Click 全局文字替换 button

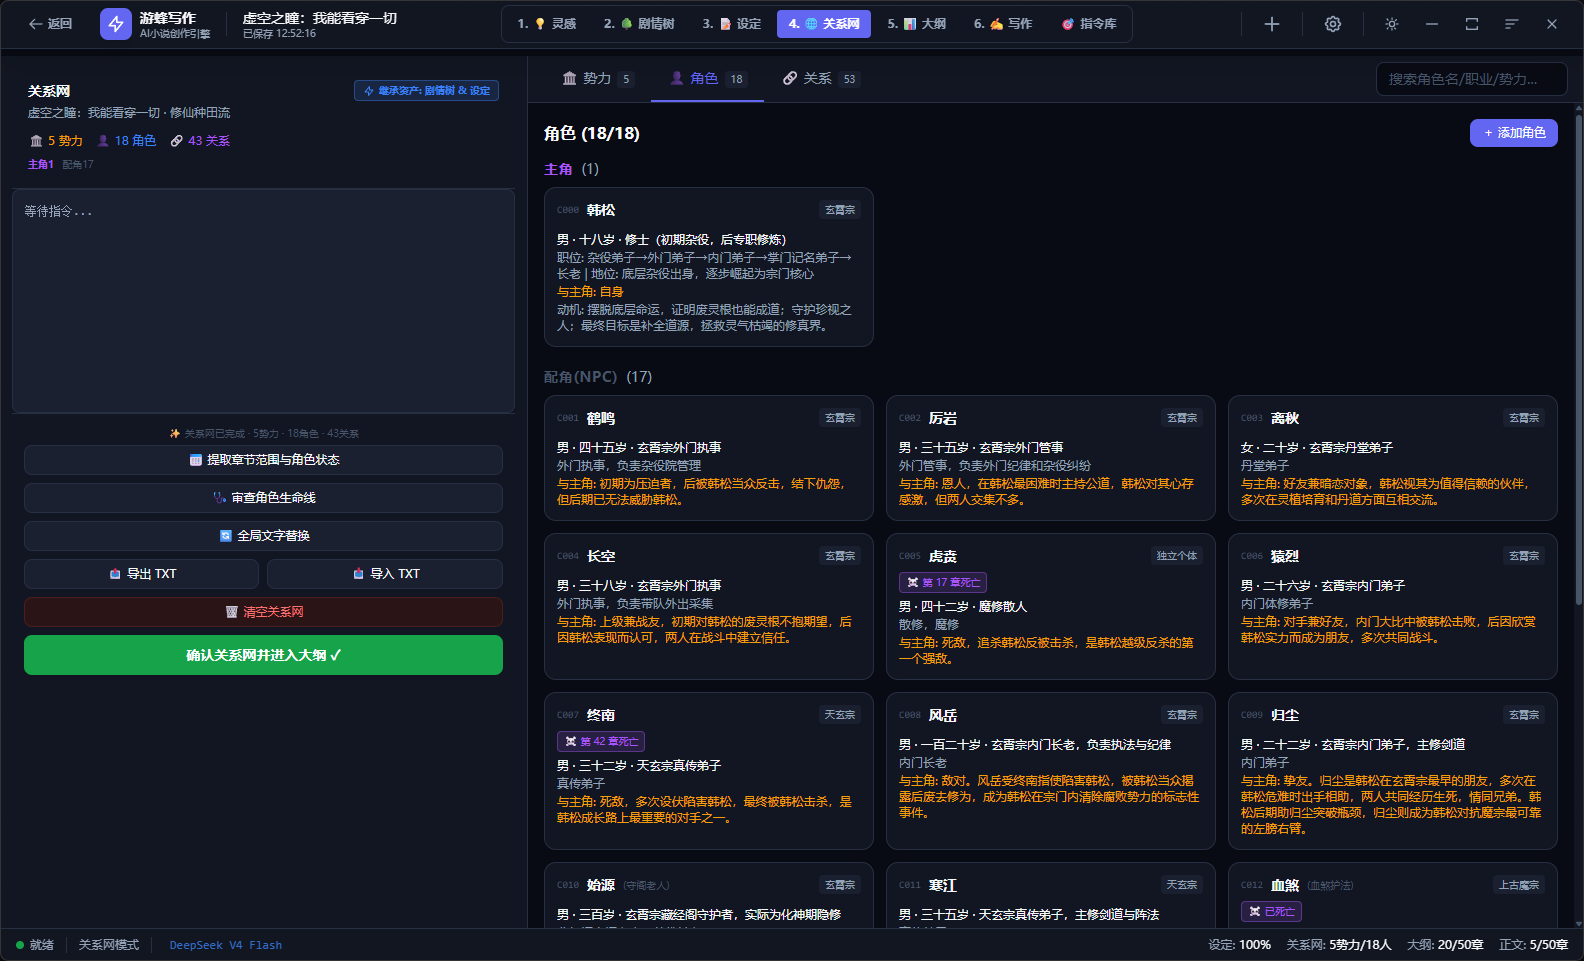point(263,536)
